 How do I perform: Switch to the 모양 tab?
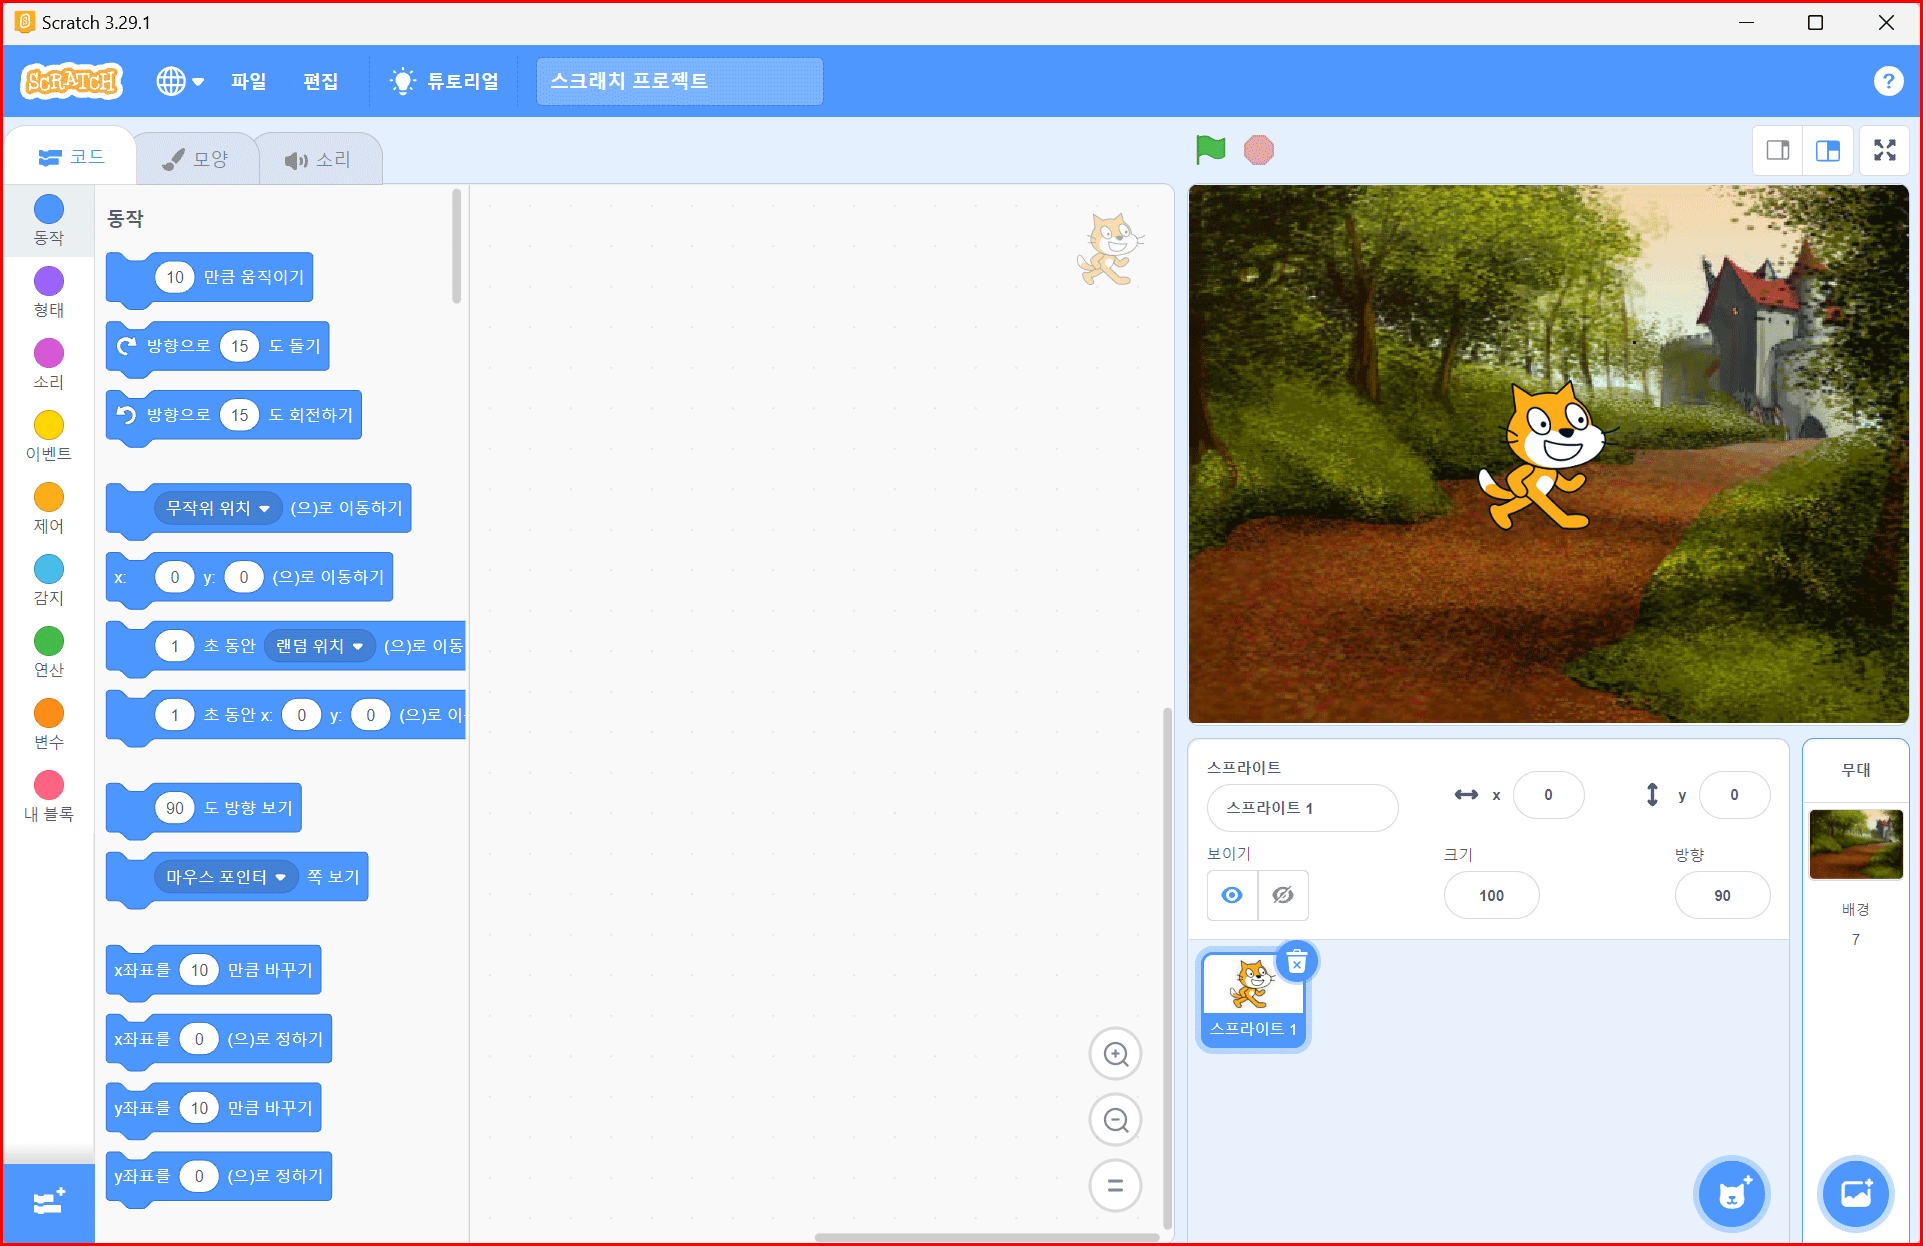coord(196,159)
